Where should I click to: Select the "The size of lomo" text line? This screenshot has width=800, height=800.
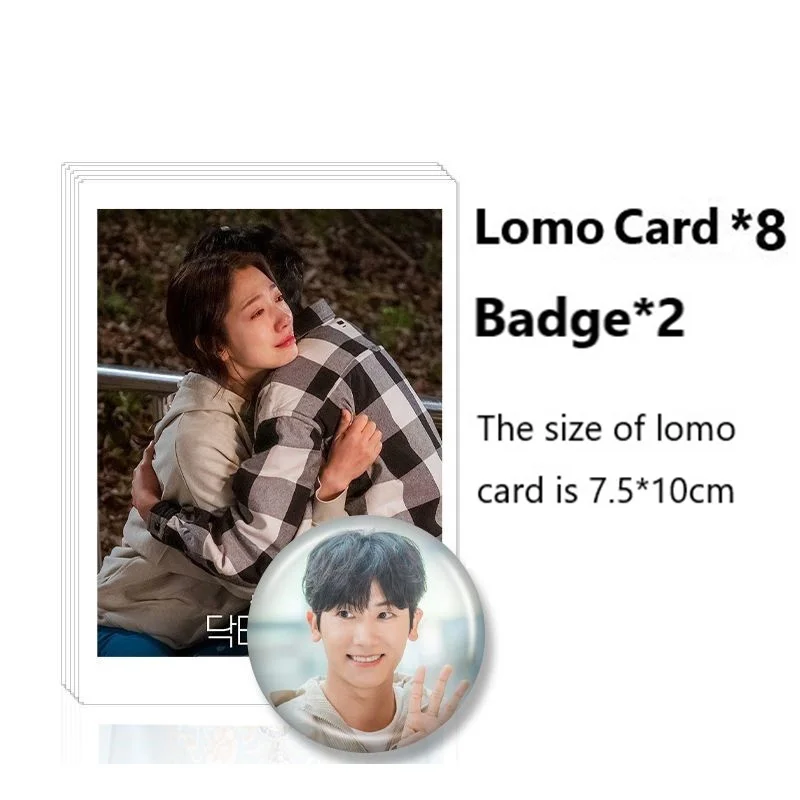(x=606, y=429)
